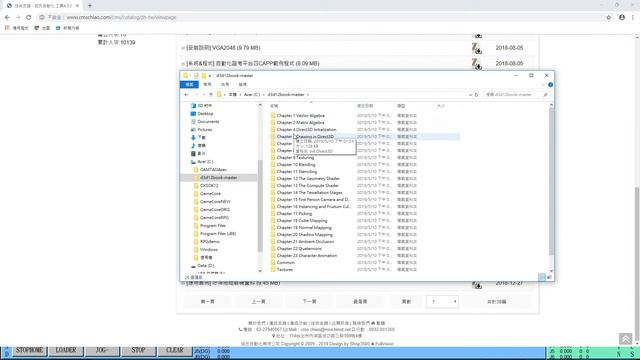Select Program Files (x86) in navigation pane
The width and height of the screenshot is (640, 360).
pyautogui.click(x=215, y=234)
